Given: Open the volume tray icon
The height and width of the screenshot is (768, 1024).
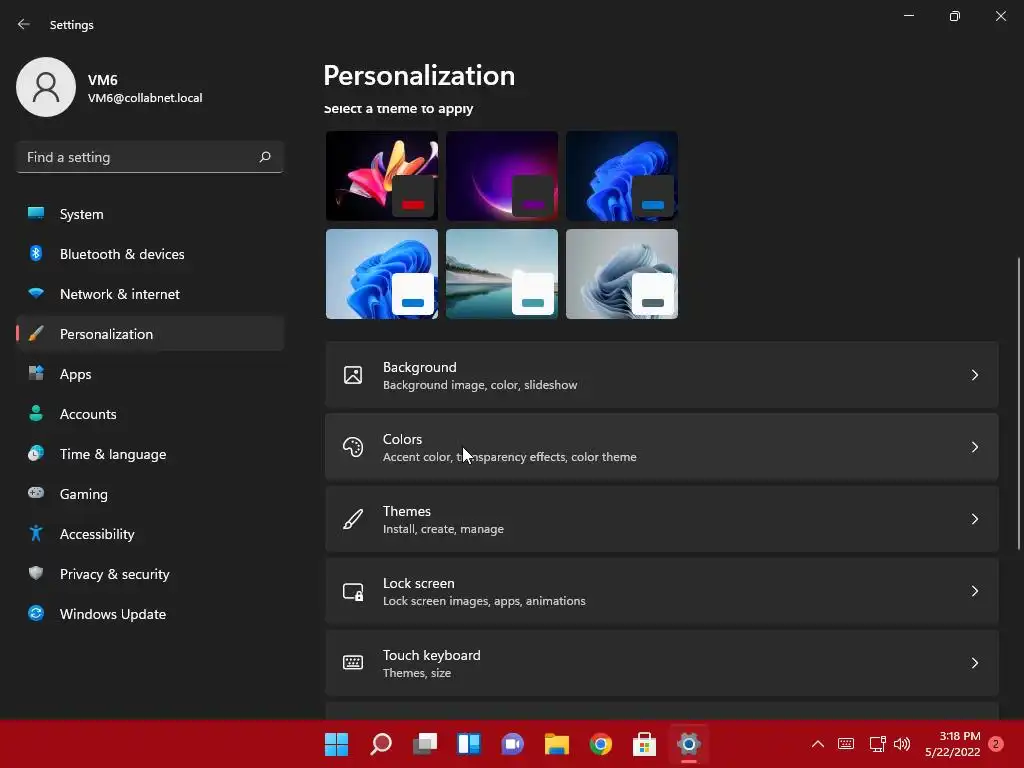Looking at the screenshot, I should pos(902,744).
